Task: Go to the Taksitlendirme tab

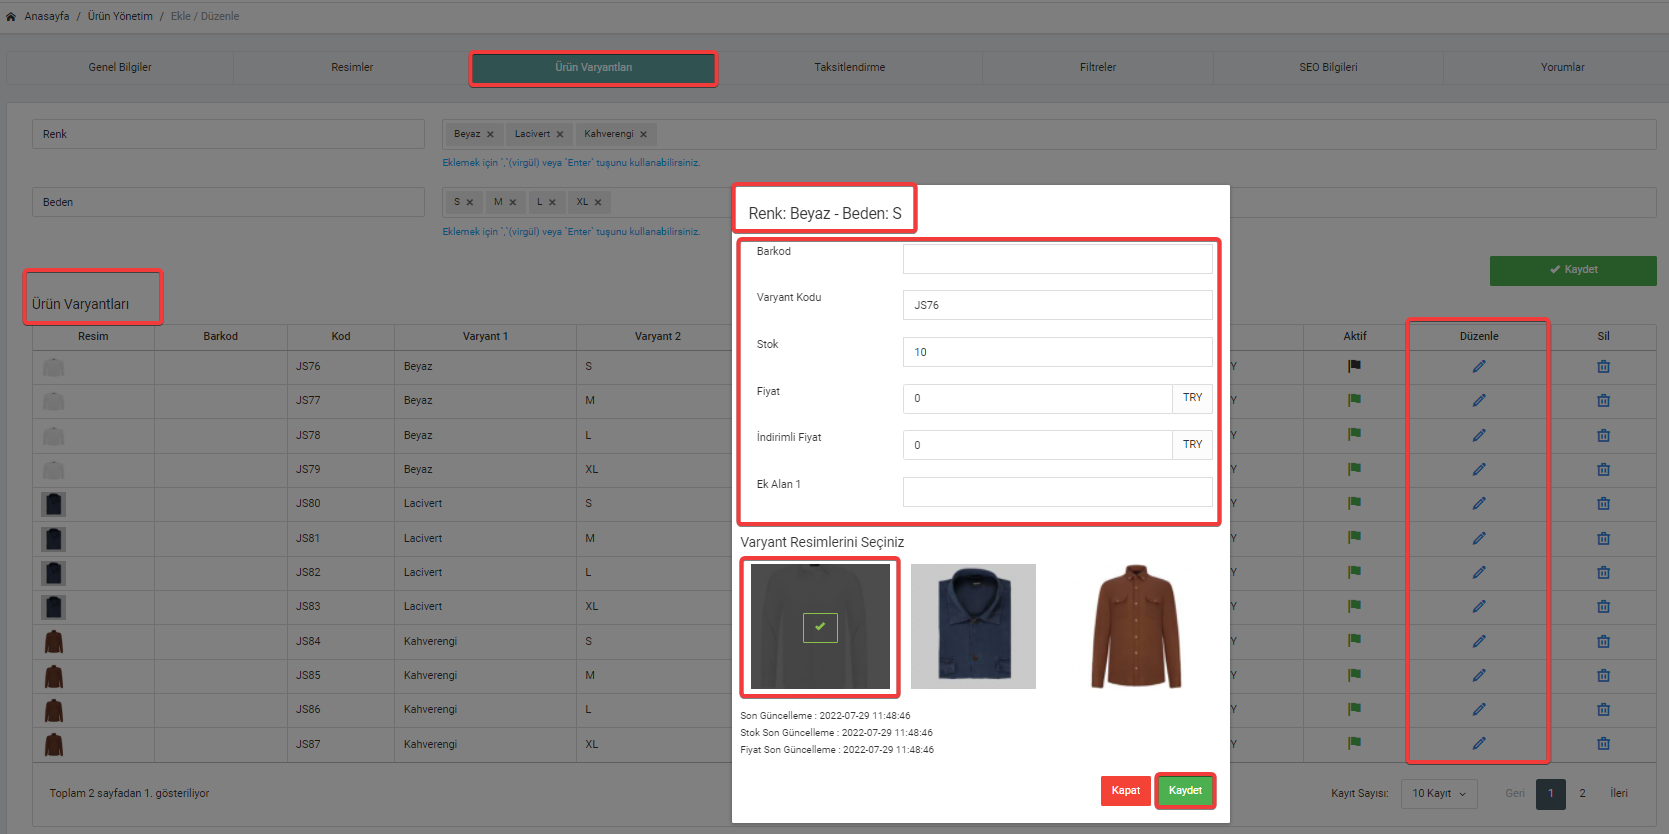Action: 849,67
